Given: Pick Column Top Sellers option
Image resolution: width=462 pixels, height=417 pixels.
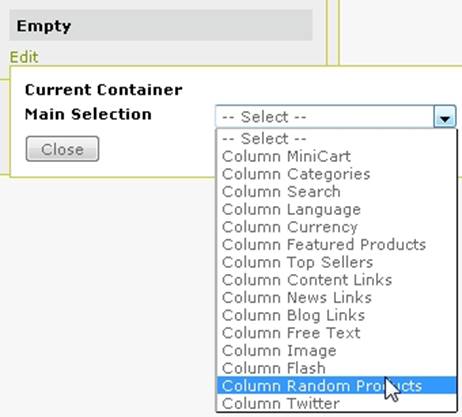Looking at the screenshot, I should (x=336, y=262).
